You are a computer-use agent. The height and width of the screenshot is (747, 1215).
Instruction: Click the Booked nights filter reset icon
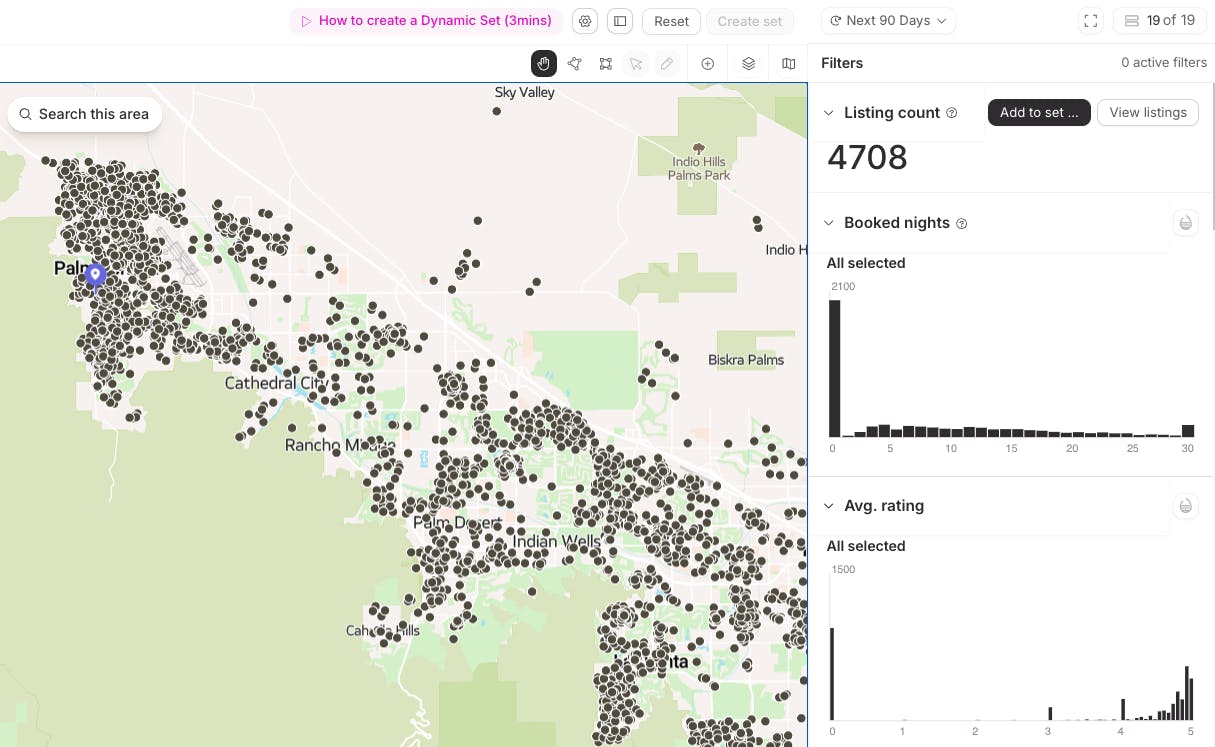[x=1186, y=223]
